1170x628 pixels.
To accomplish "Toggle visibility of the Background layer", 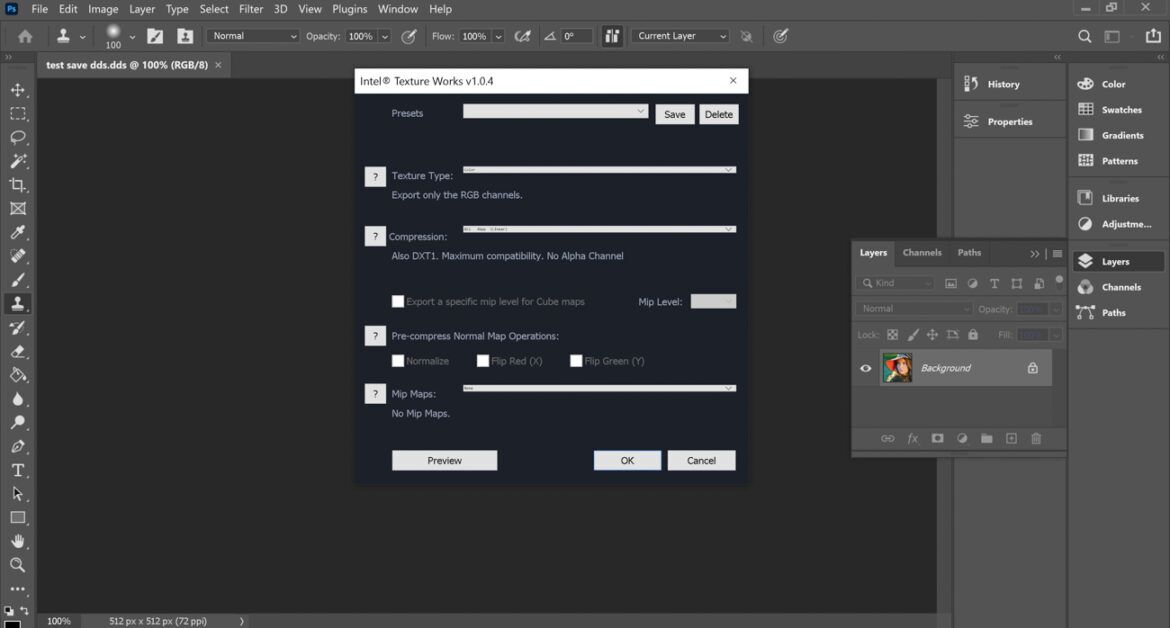I will (x=865, y=368).
